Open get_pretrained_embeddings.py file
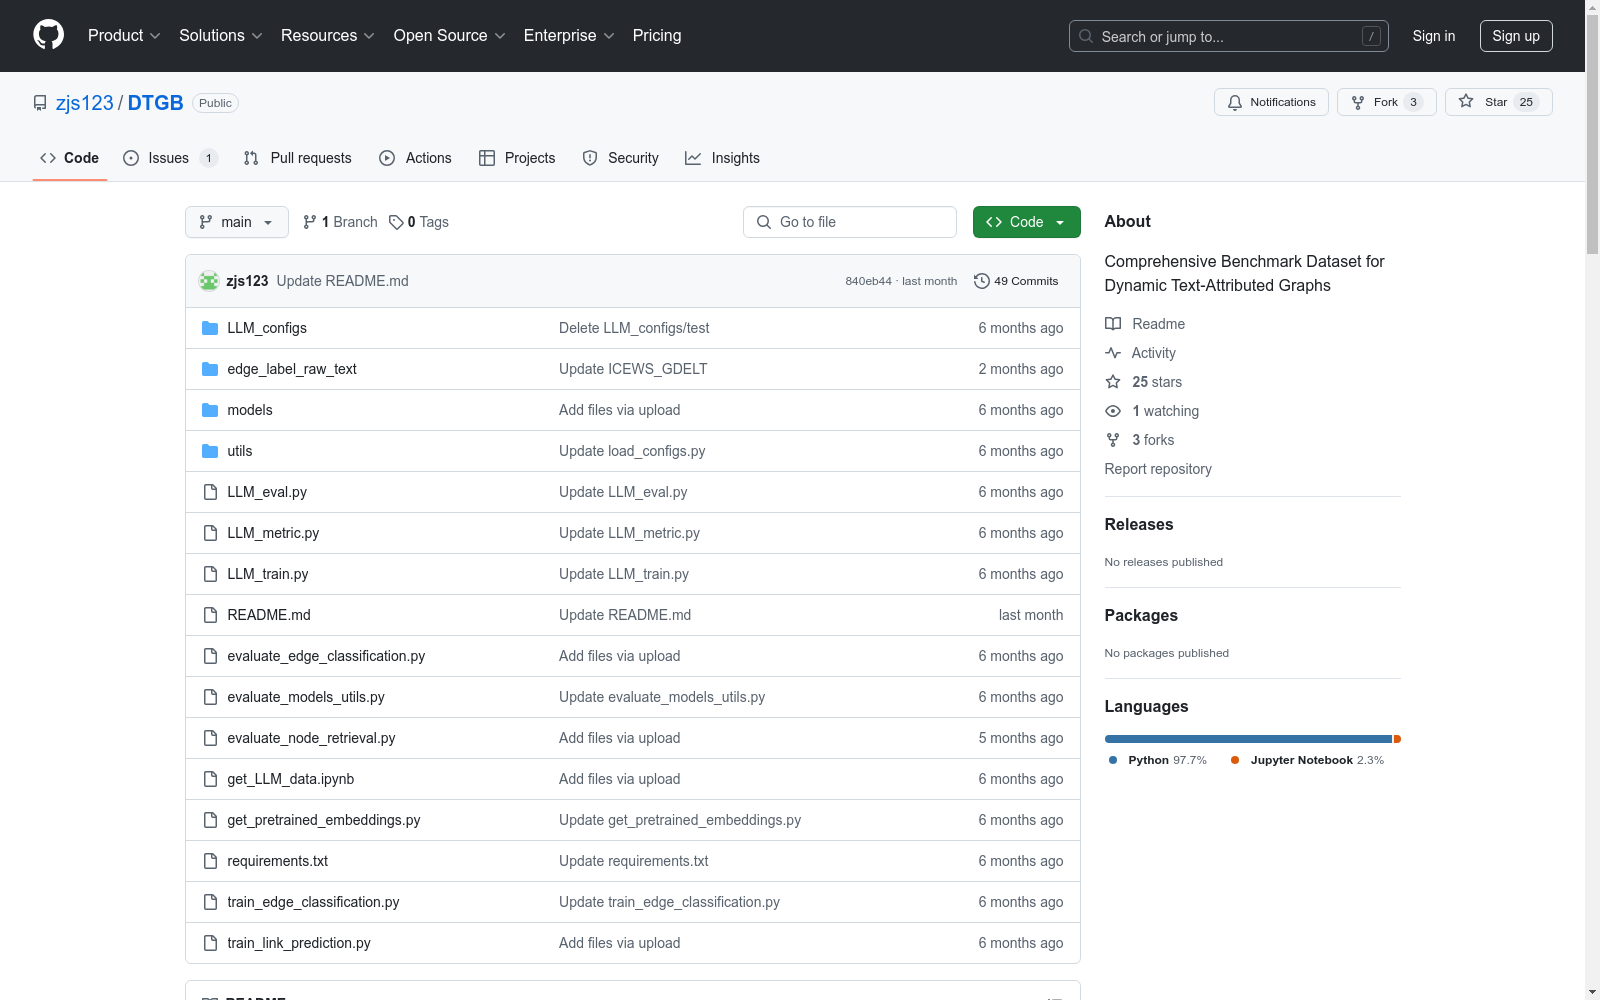1600x1000 pixels. [324, 820]
